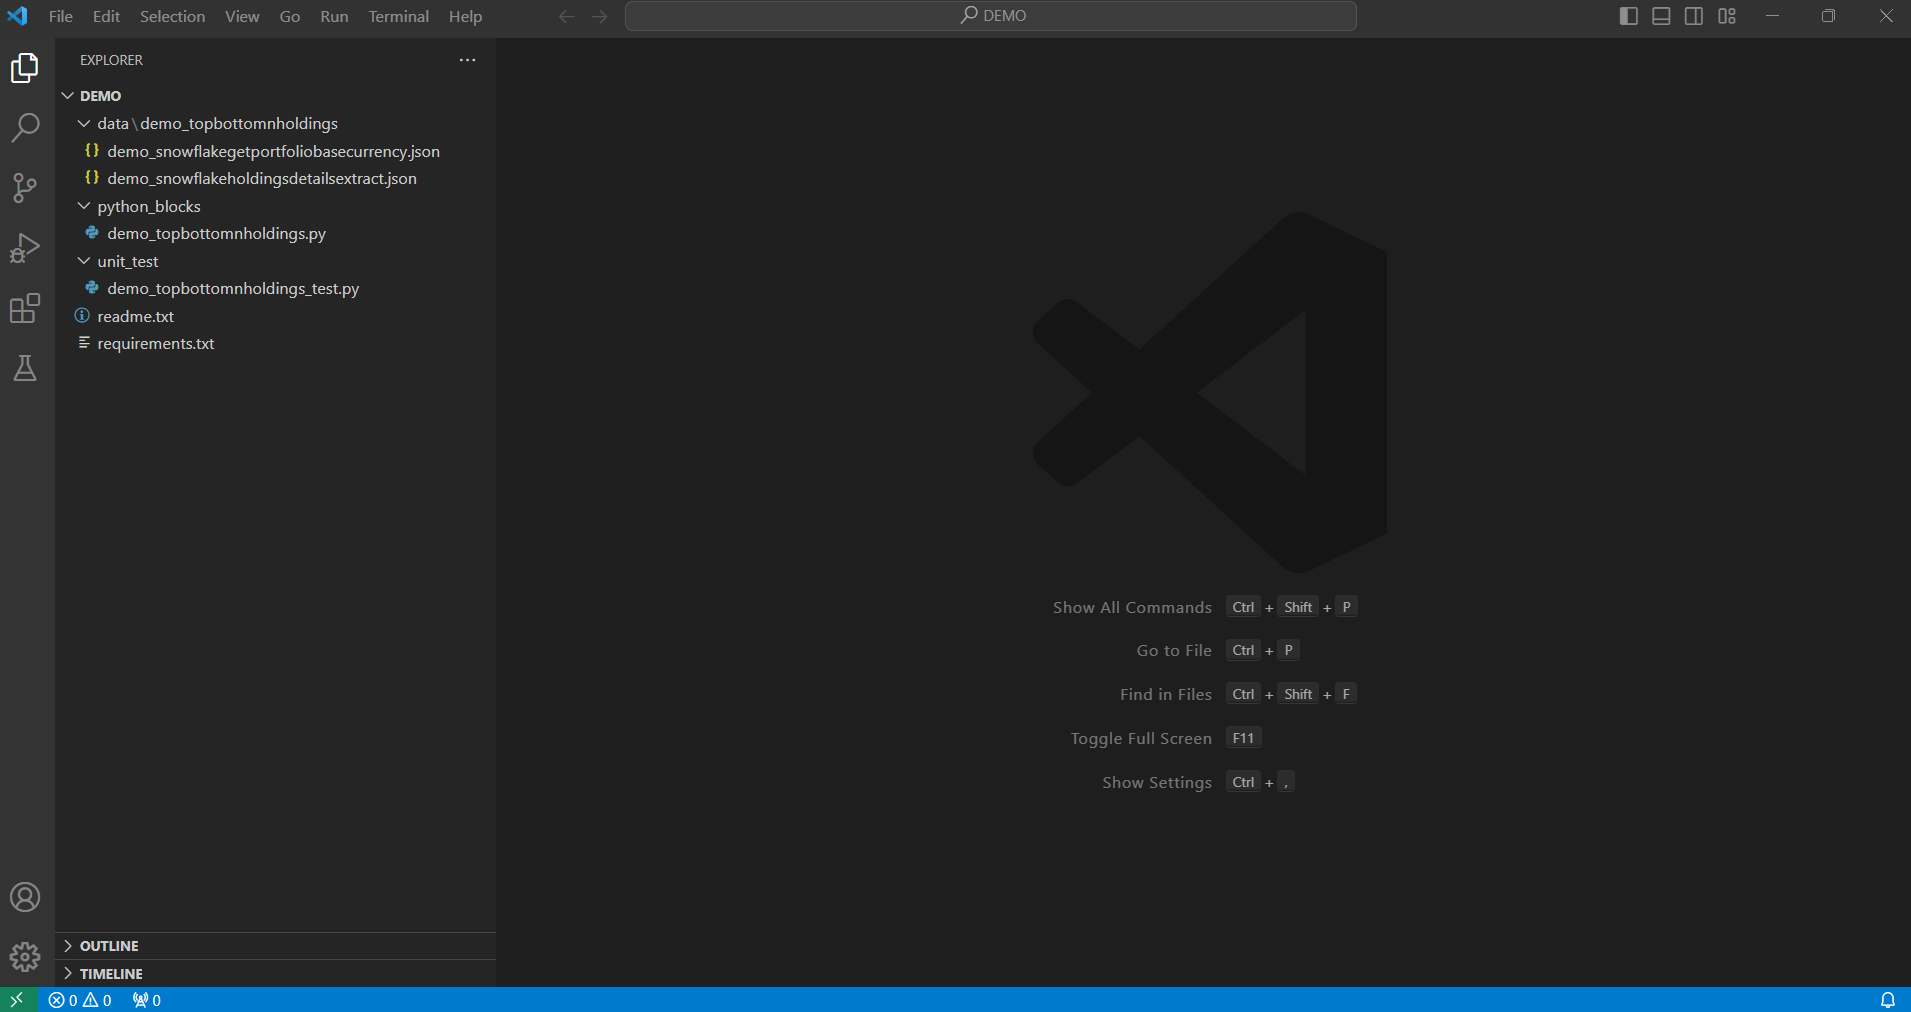This screenshot has height=1012, width=1911.
Task: Collapse the unit_test folder
Action: tap(275, 261)
